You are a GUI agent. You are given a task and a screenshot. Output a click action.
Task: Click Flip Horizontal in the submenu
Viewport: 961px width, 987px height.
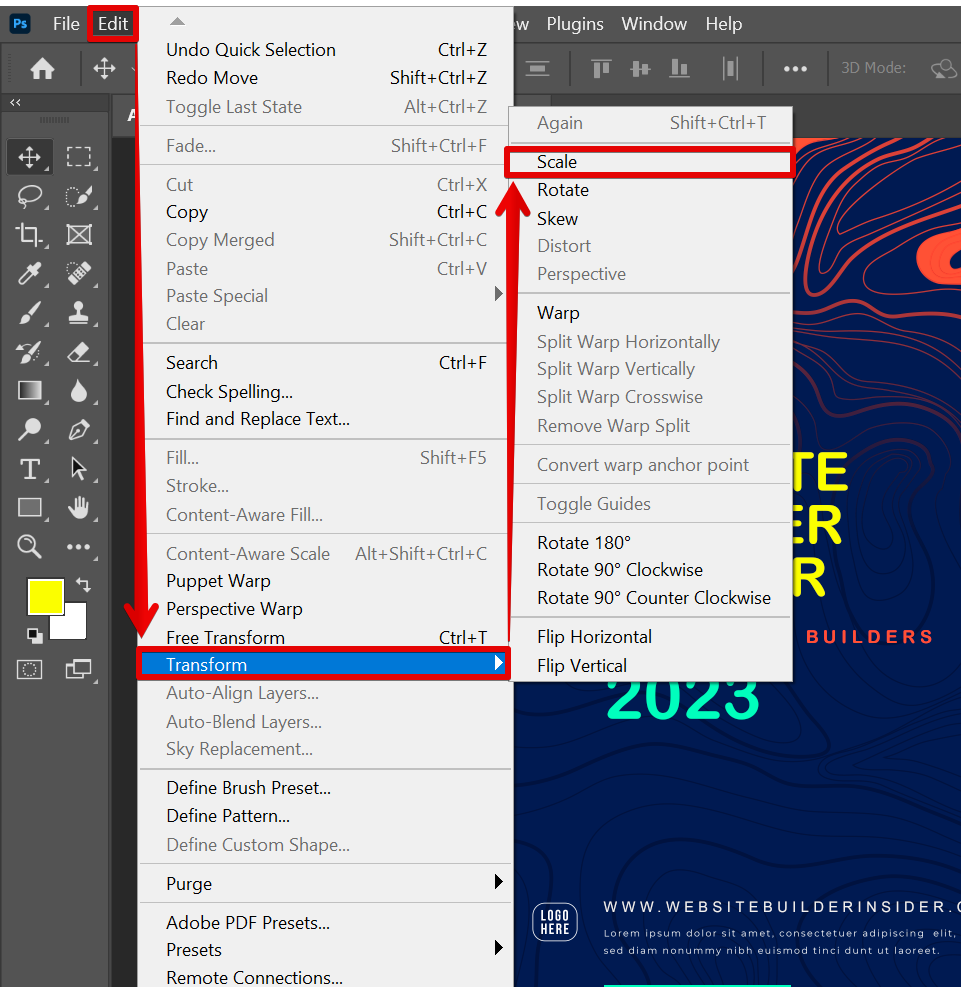click(x=594, y=637)
